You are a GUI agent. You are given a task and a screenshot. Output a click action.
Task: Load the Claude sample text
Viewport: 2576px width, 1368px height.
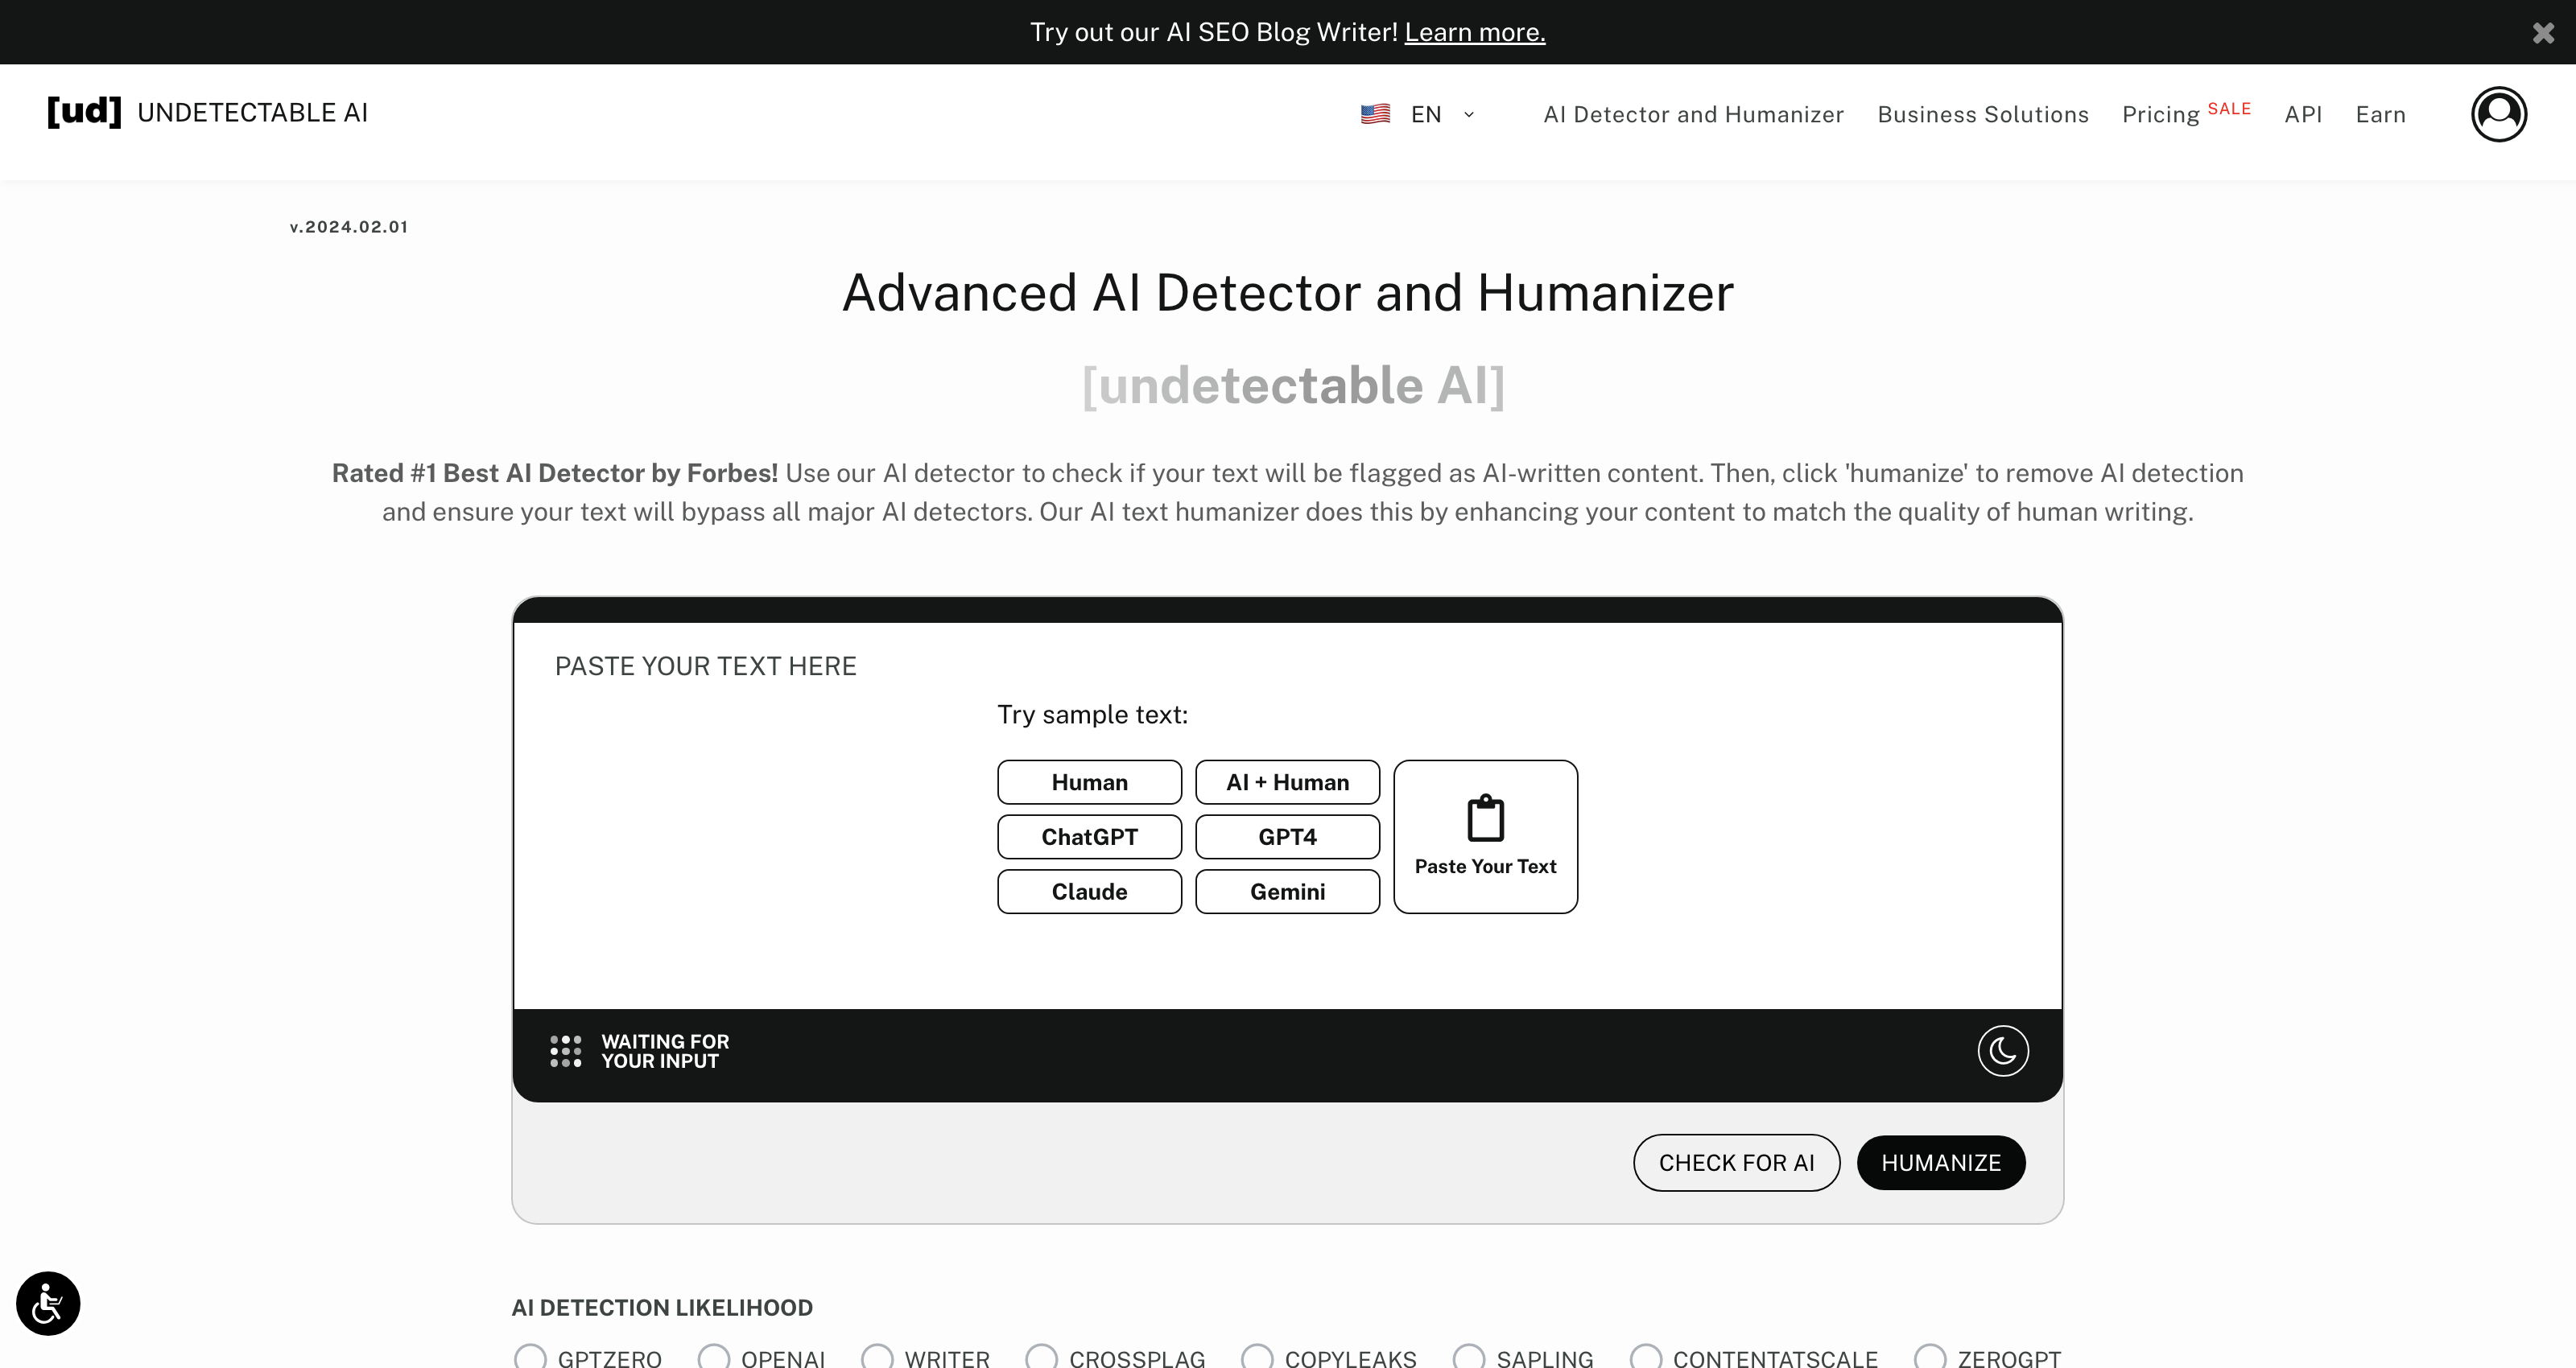[1089, 891]
